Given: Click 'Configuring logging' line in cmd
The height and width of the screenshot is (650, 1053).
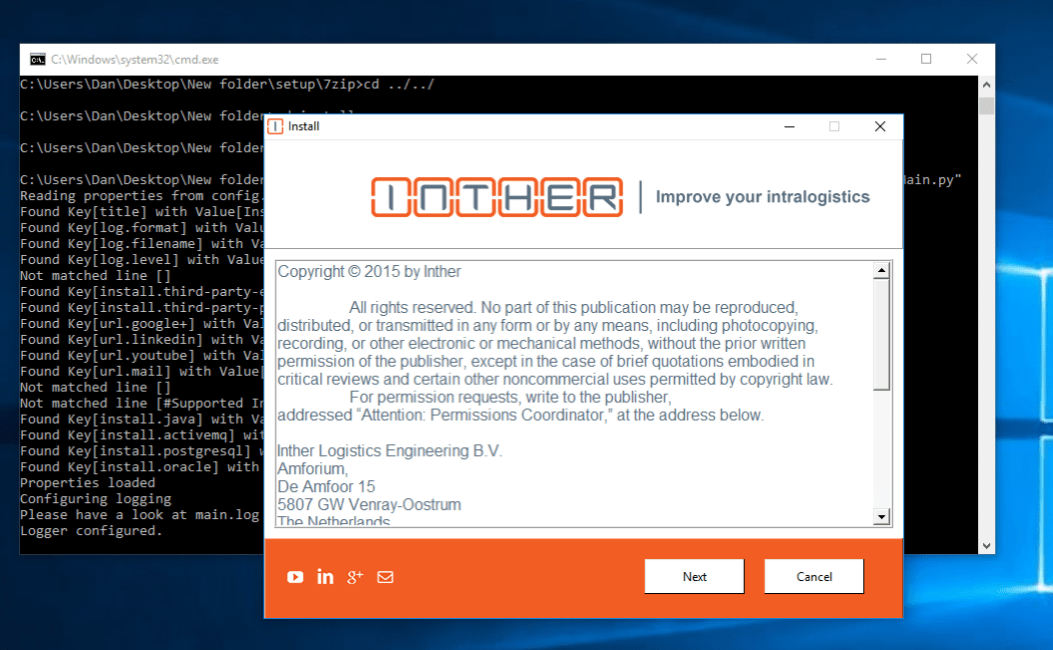Looking at the screenshot, I should point(95,499).
